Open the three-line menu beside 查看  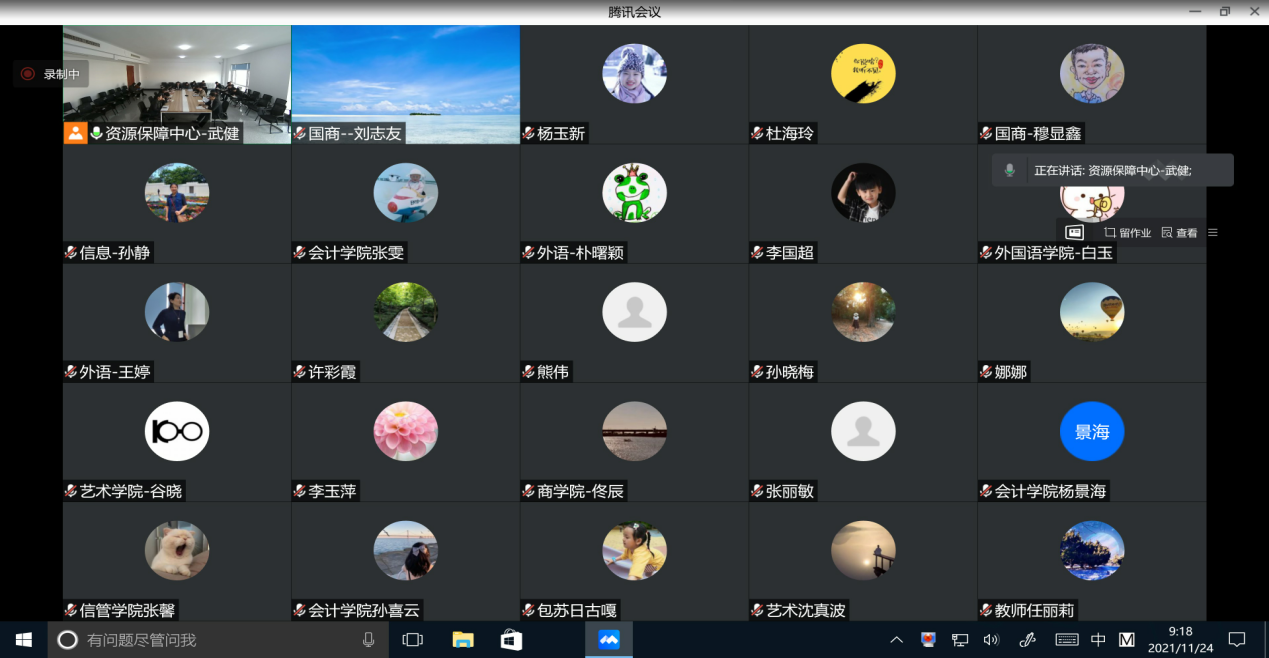click(1213, 233)
